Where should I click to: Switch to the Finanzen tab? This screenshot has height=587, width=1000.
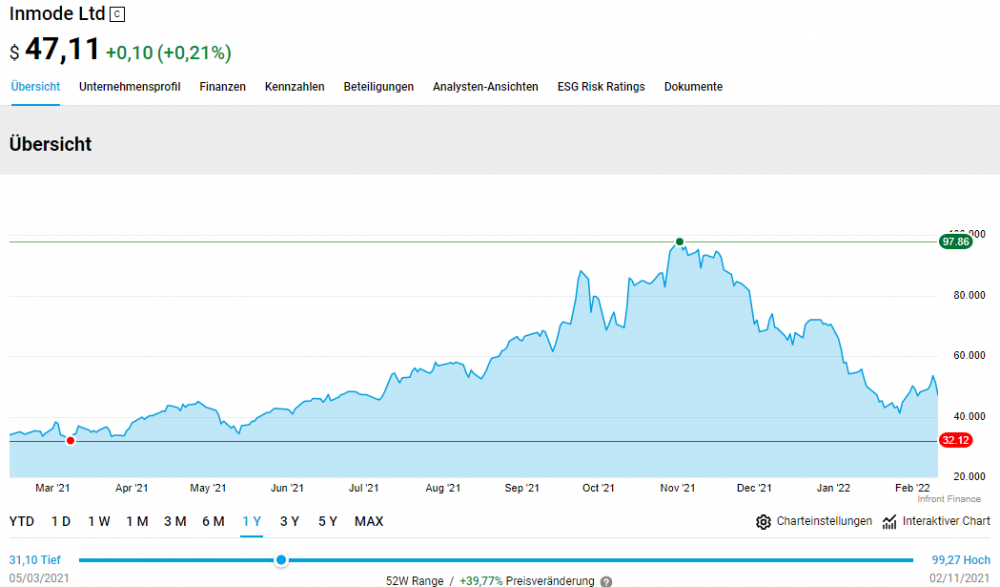[222, 87]
